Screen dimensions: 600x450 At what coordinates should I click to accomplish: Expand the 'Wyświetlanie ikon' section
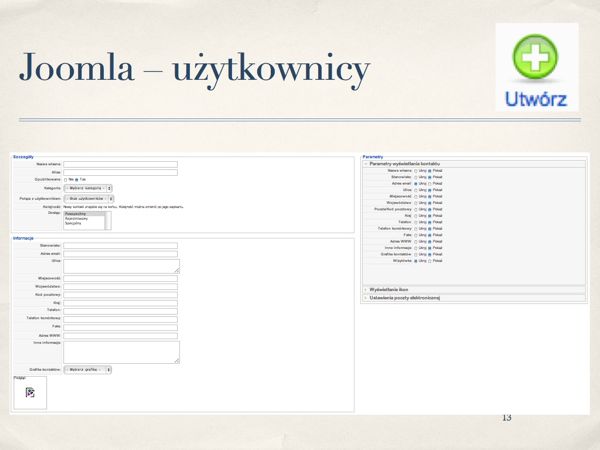tap(395, 289)
